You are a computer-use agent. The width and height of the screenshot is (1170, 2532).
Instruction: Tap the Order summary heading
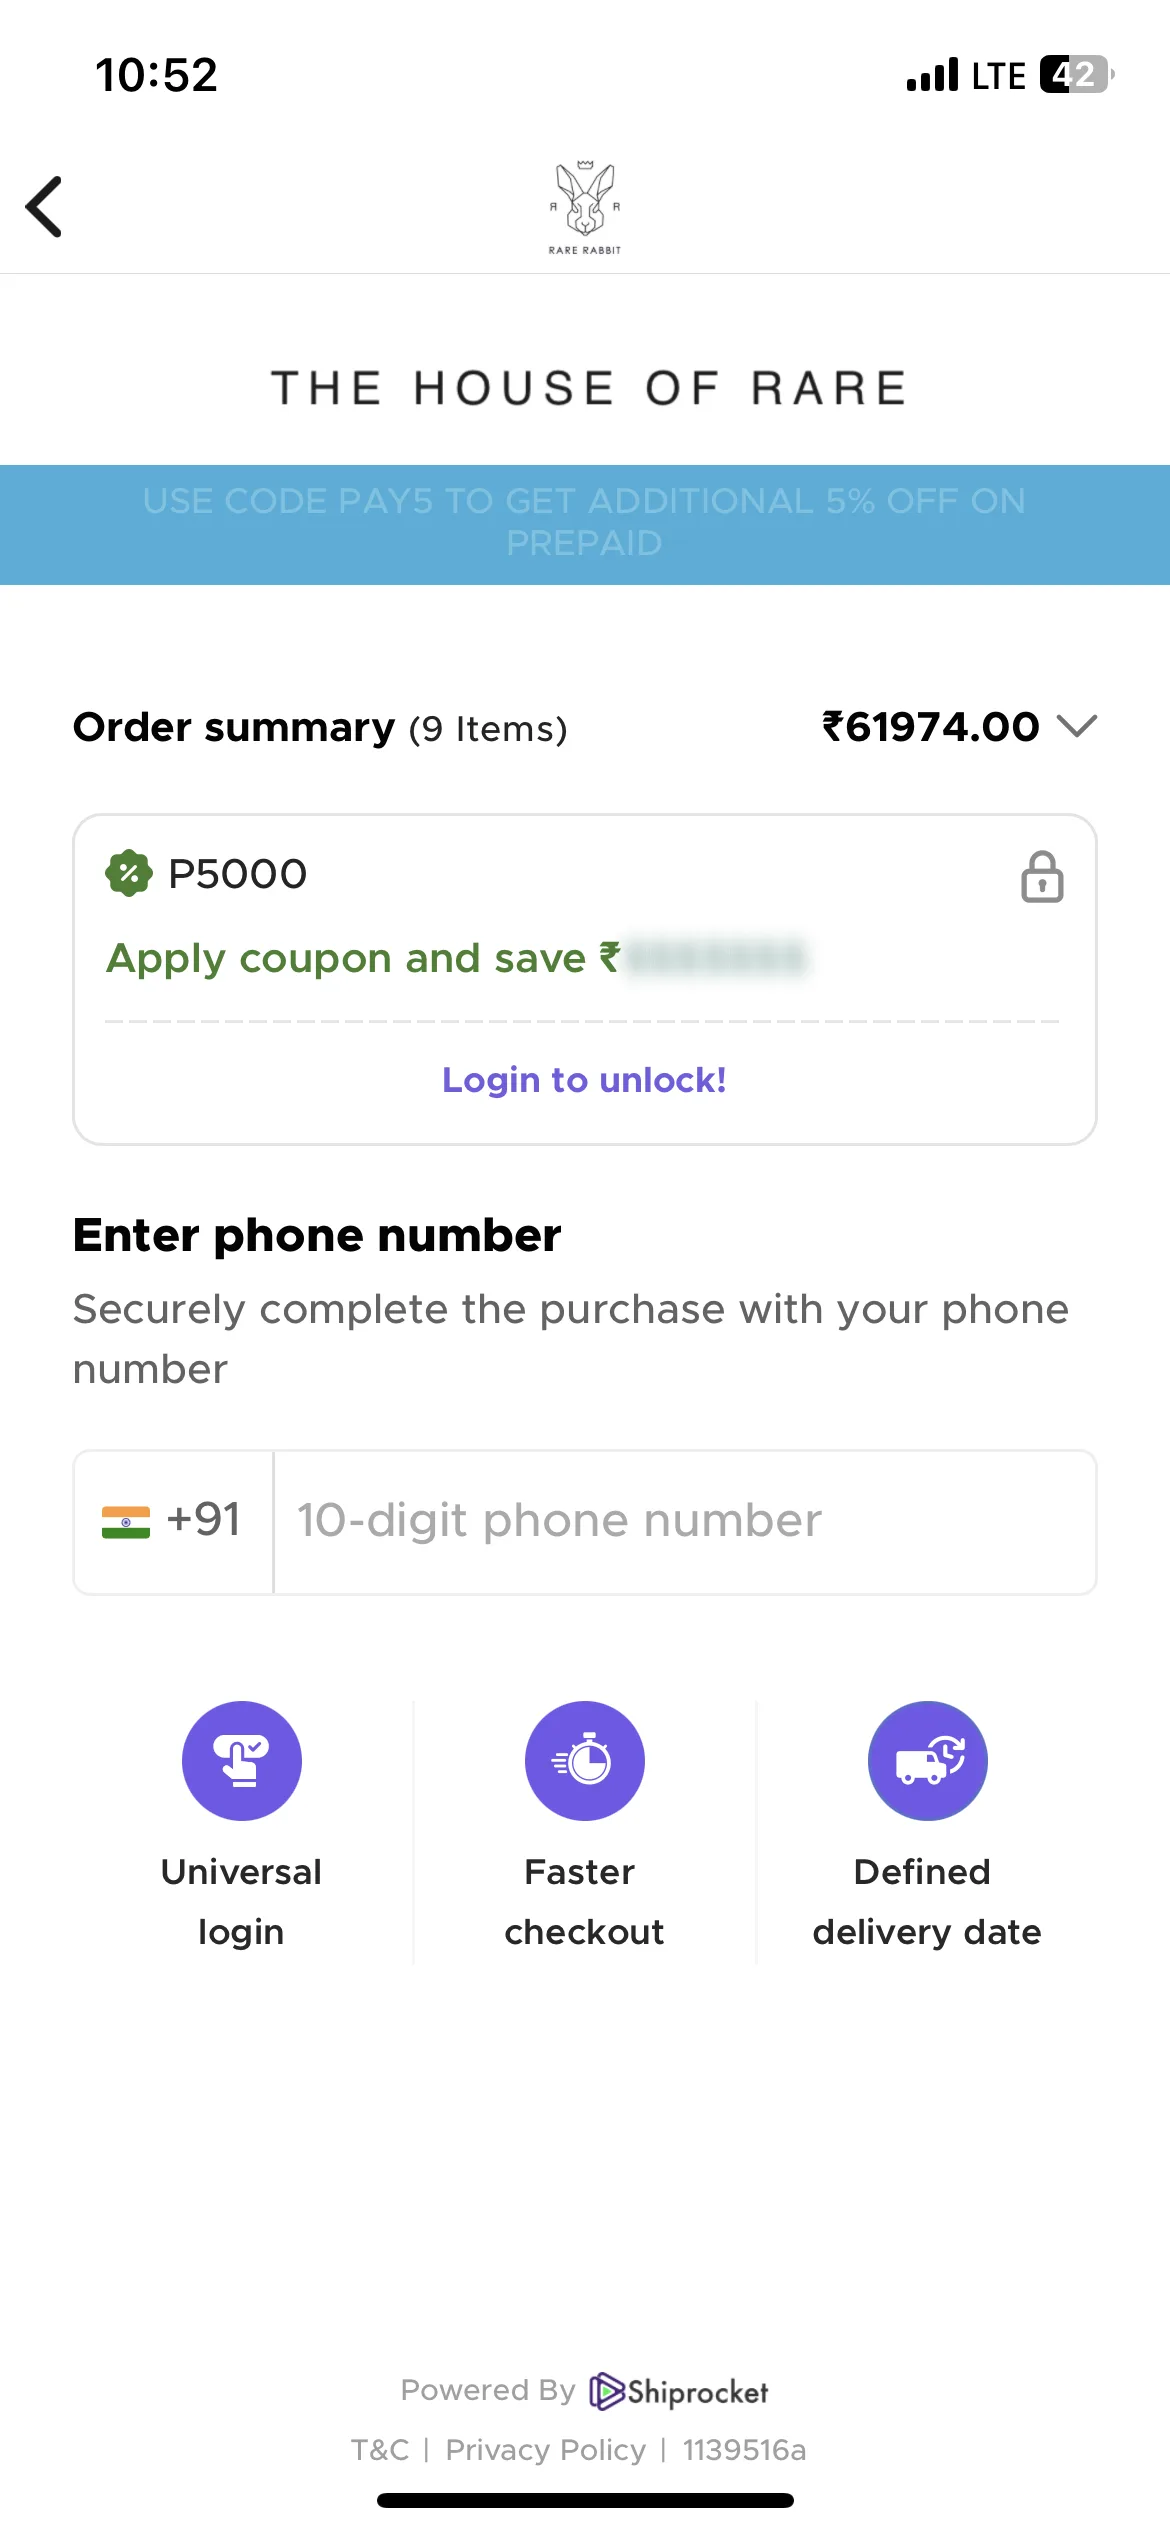pyautogui.click(x=234, y=727)
